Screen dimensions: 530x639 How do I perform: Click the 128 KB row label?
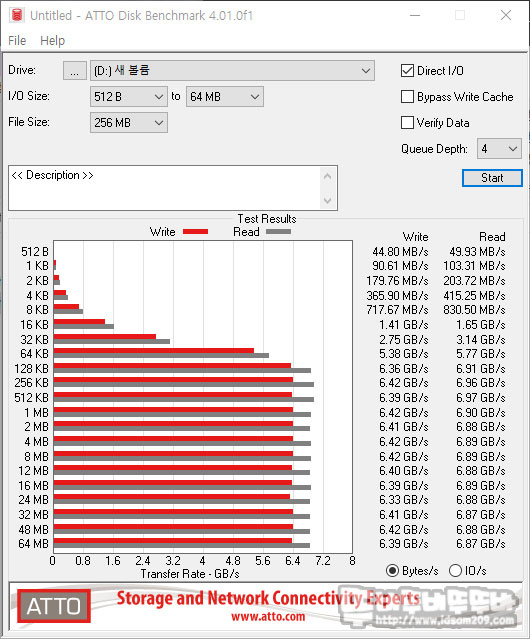pos(31,368)
